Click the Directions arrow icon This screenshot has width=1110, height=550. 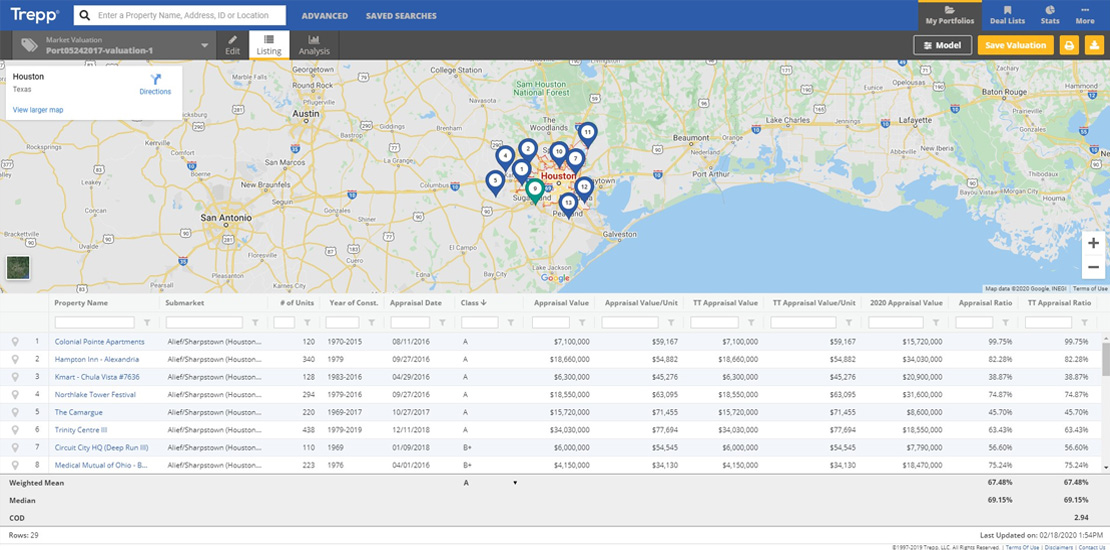[x=155, y=79]
